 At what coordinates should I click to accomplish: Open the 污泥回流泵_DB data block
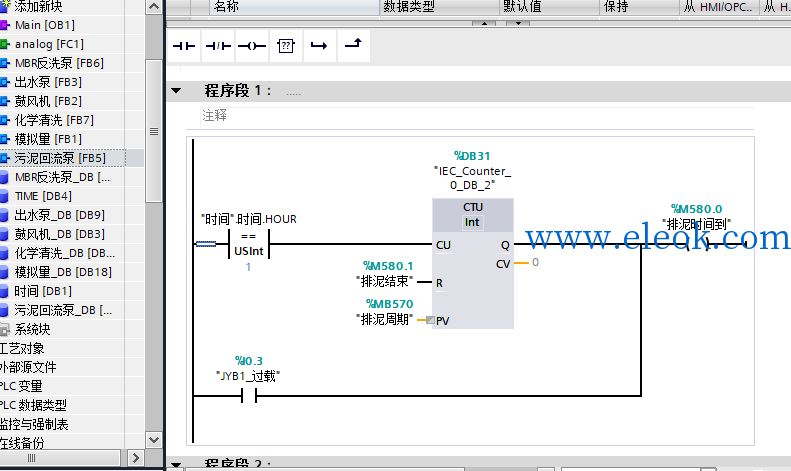pos(63,310)
